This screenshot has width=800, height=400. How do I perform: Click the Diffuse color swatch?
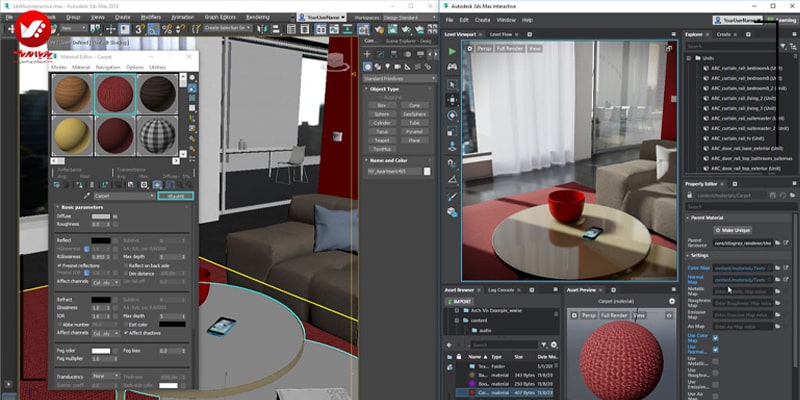pos(101,216)
